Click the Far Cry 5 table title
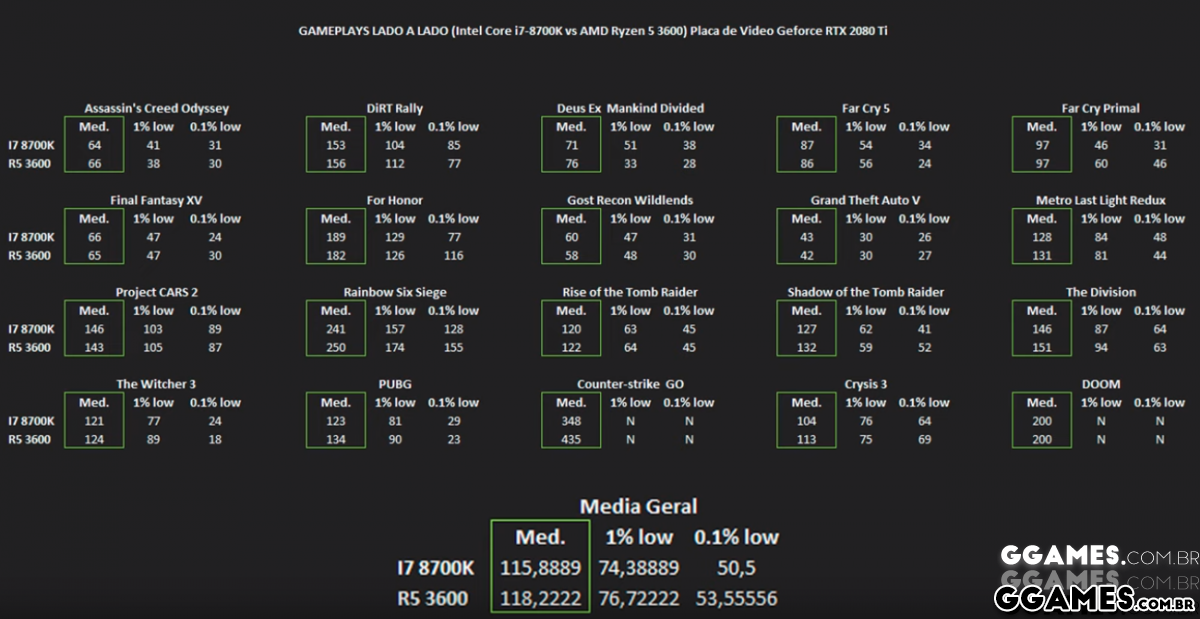This screenshot has width=1200, height=619. (866, 108)
